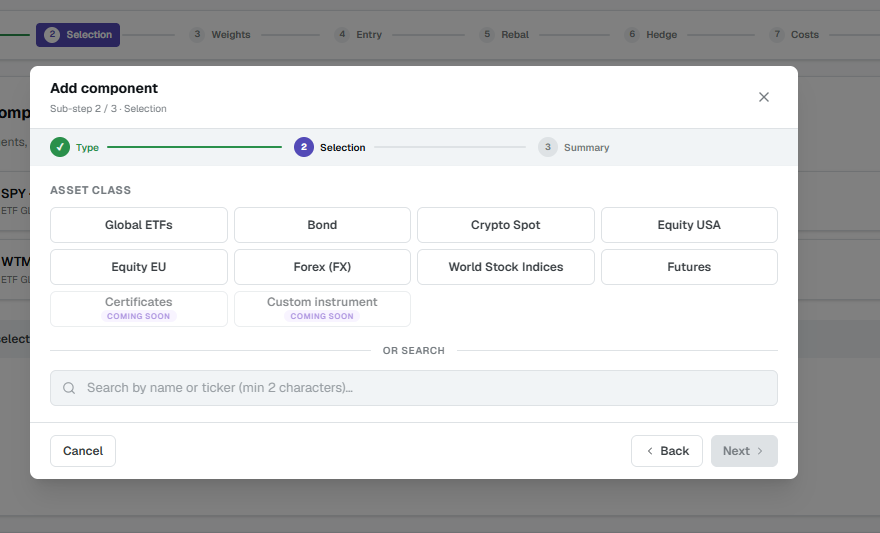Screen dimensions: 880x533
Task: Open the Entry step in background wizard
Action: (358, 35)
